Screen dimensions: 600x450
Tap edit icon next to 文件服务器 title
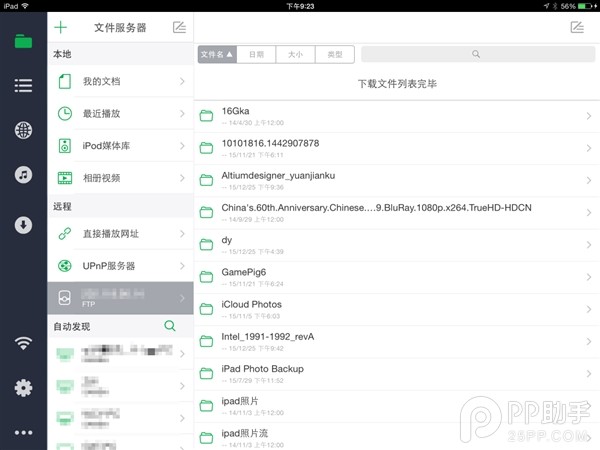[179, 27]
